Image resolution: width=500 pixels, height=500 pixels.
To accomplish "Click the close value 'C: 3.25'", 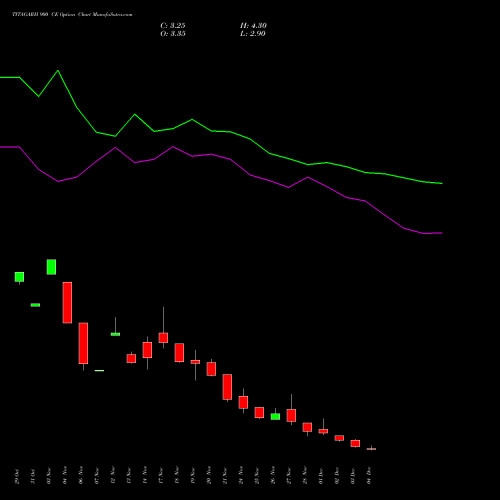I will [x=173, y=25].
